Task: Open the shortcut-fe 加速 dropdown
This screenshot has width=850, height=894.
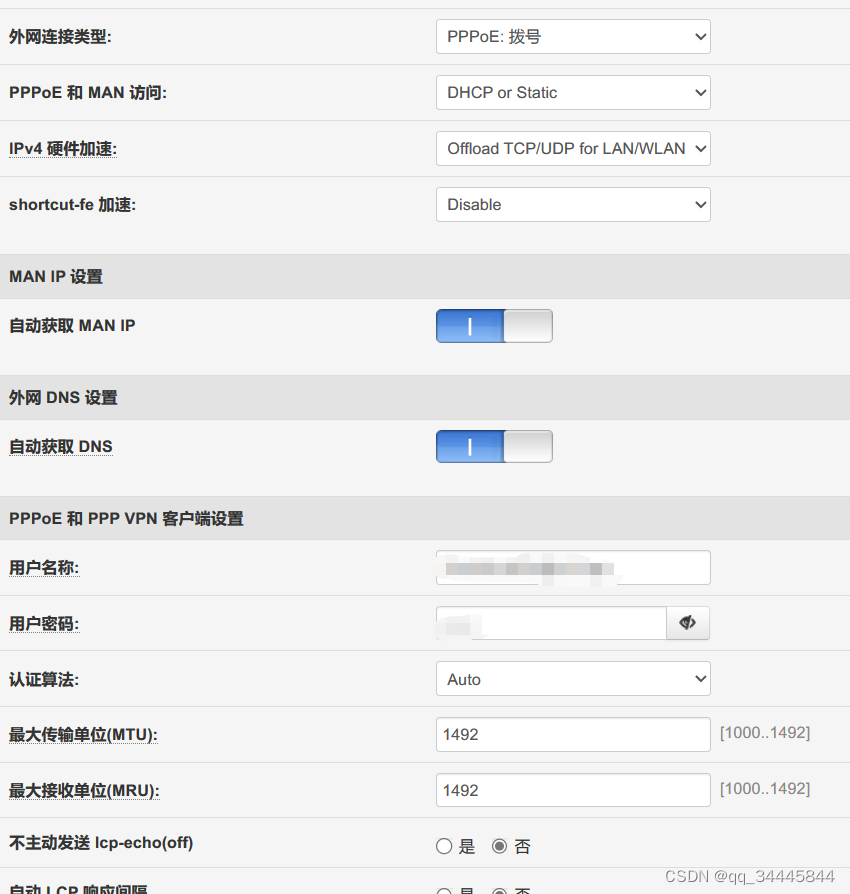Action: tap(573, 204)
